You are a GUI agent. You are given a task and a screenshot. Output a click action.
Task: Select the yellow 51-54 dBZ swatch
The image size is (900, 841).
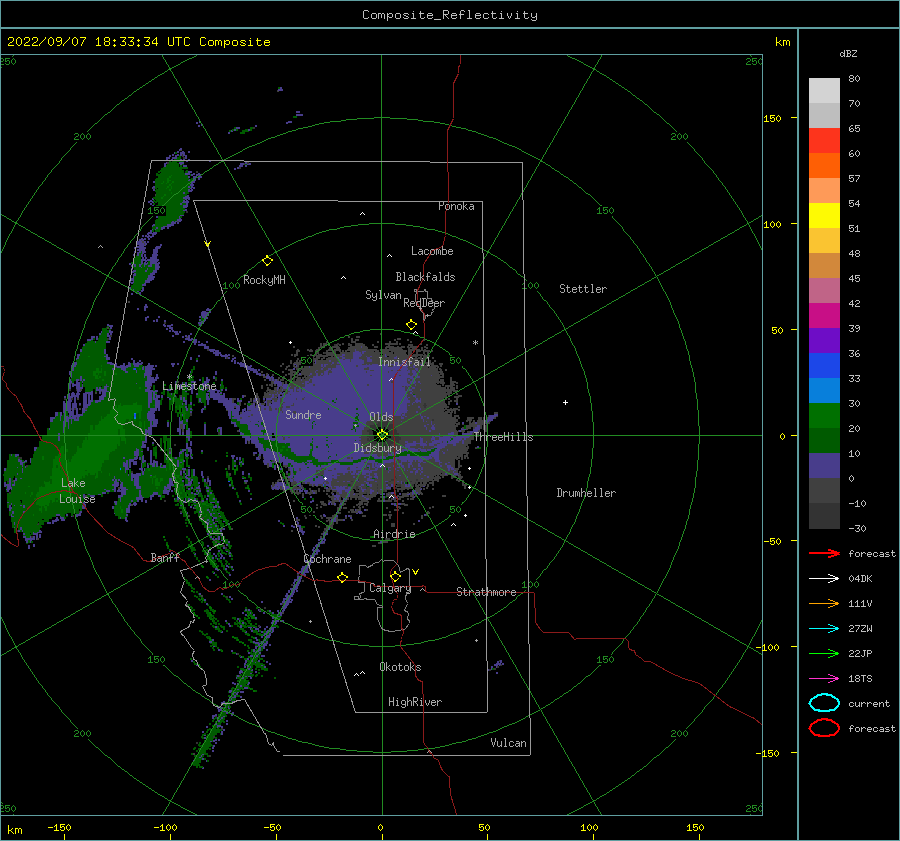[824, 216]
